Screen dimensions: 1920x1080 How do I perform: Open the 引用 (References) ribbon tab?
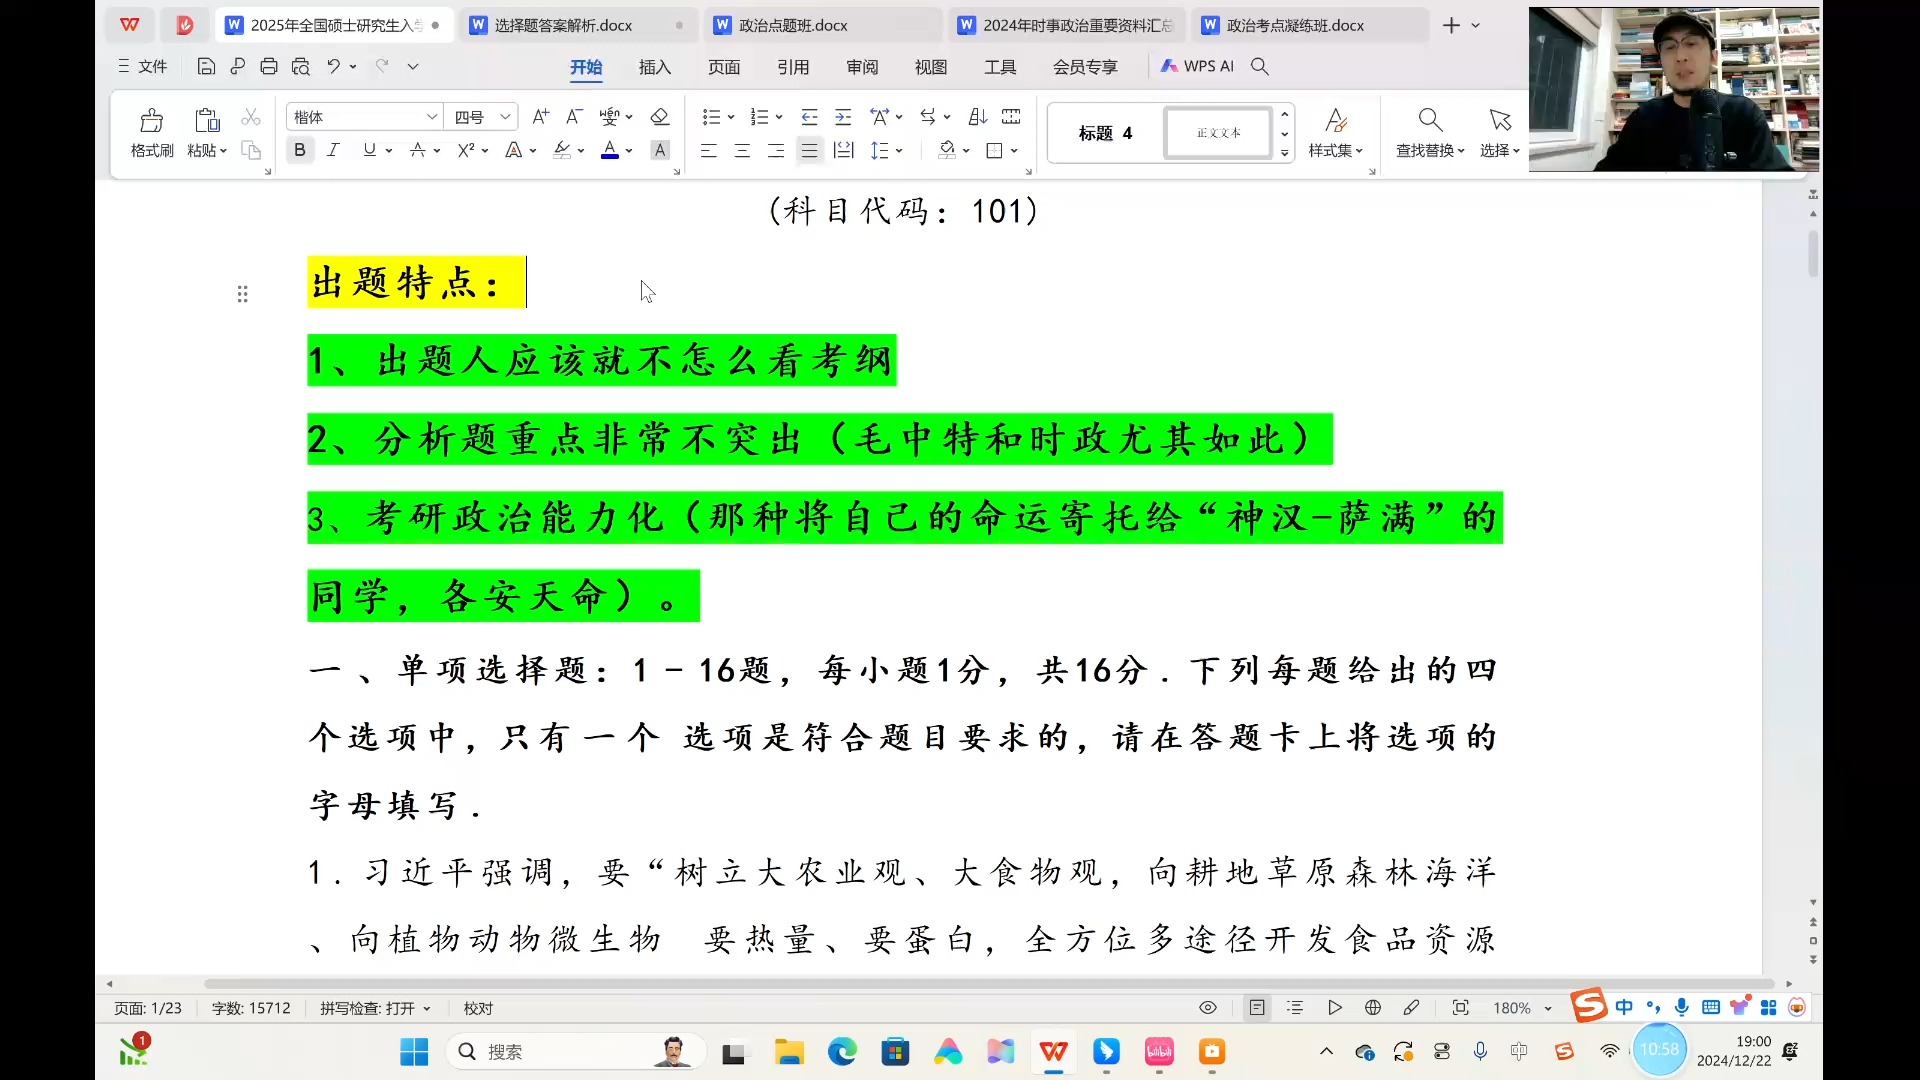tap(793, 67)
